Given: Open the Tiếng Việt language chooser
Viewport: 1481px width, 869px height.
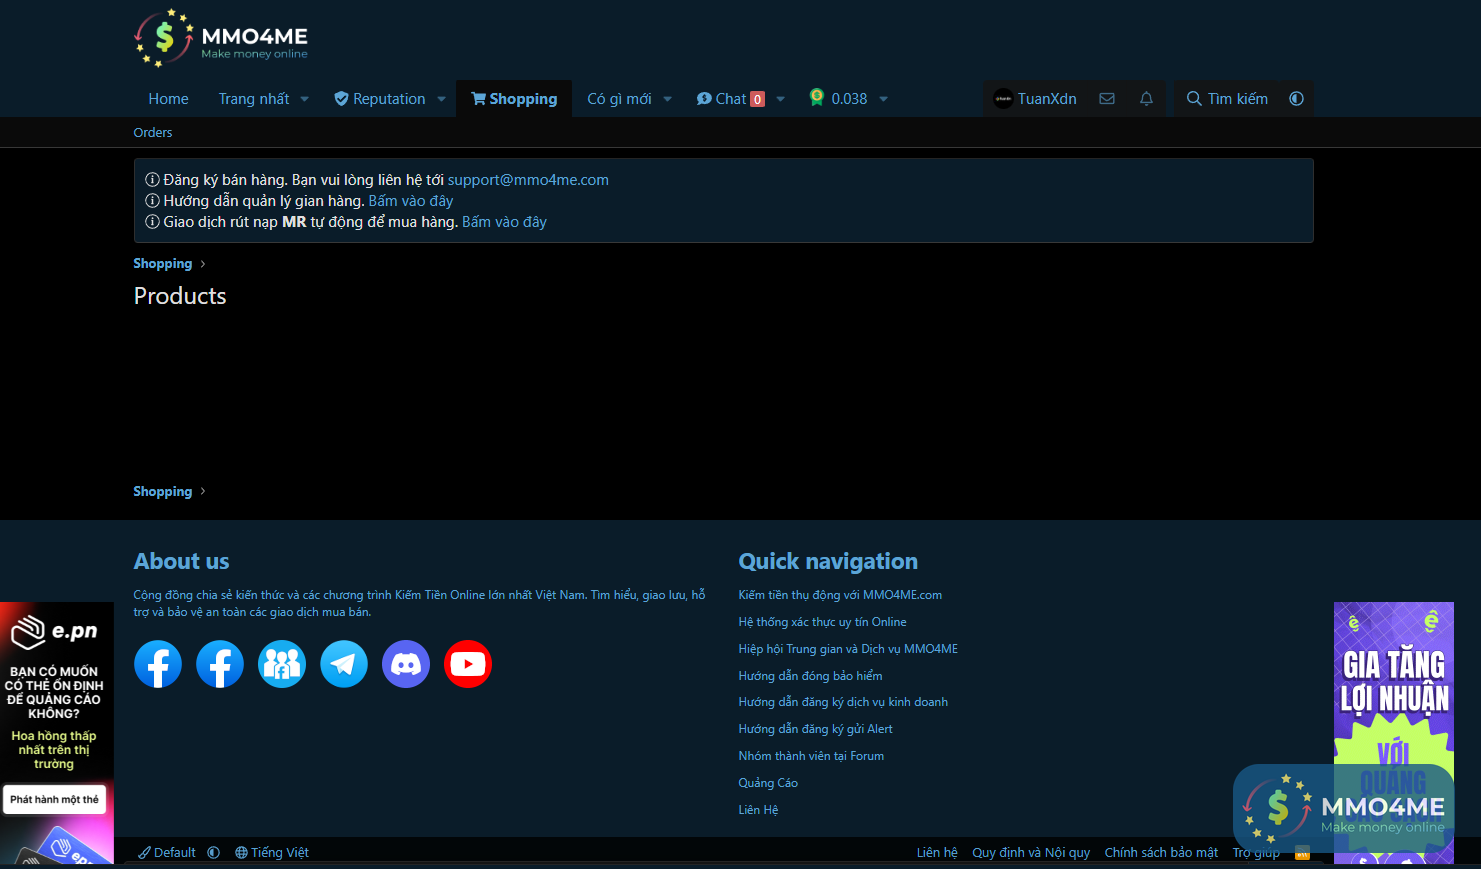Looking at the screenshot, I should [272, 853].
